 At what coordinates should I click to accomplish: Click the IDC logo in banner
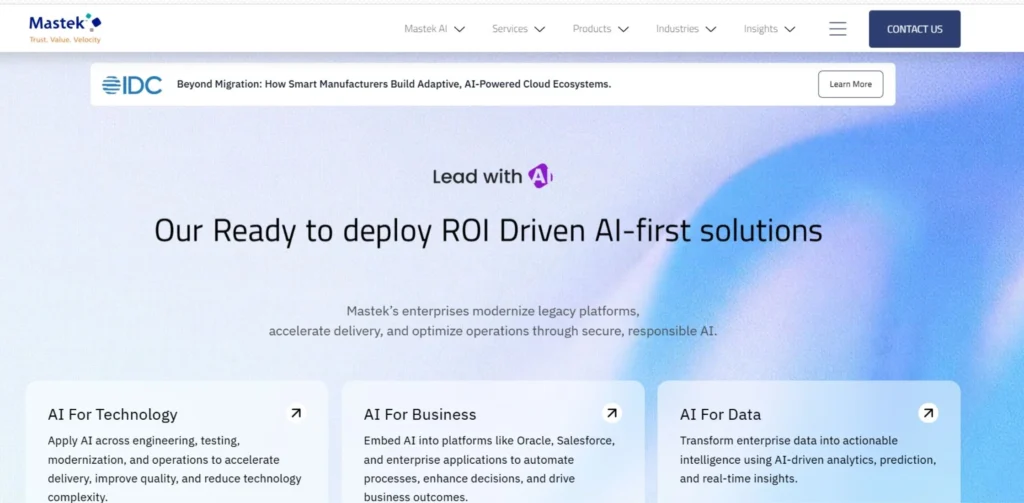pos(132,85)
